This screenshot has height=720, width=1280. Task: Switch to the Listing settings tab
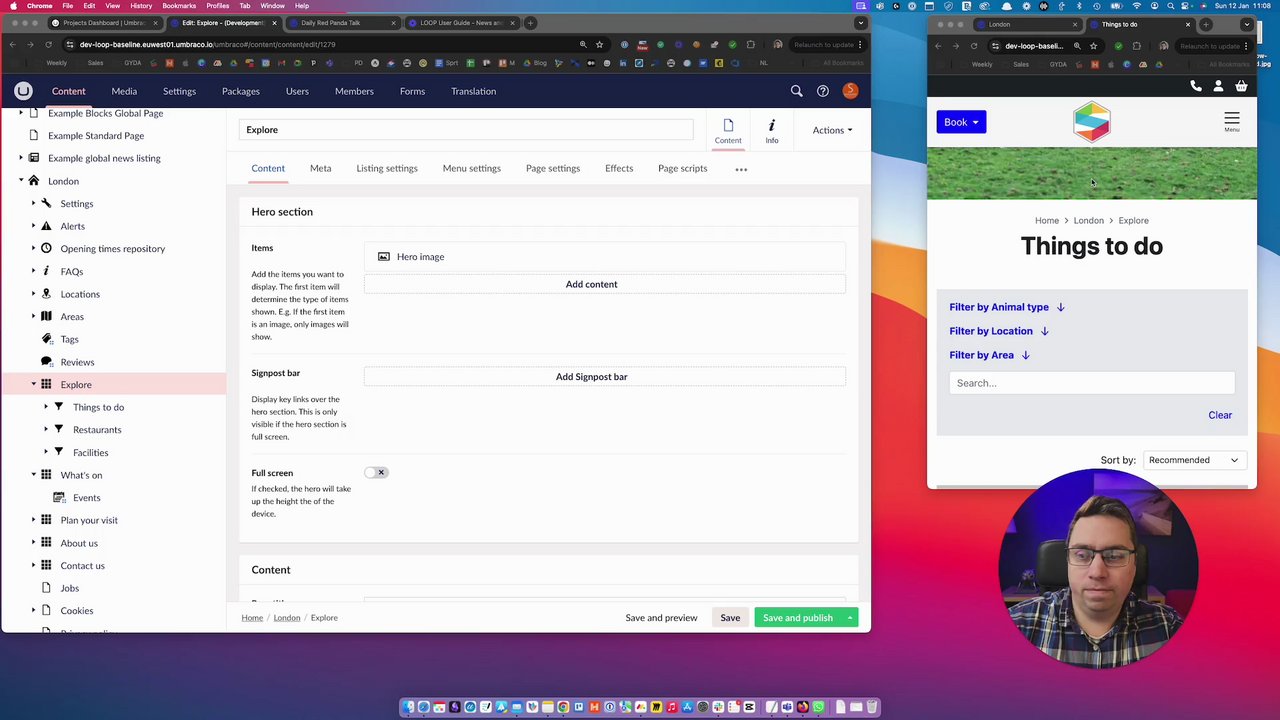click(387, 168)
